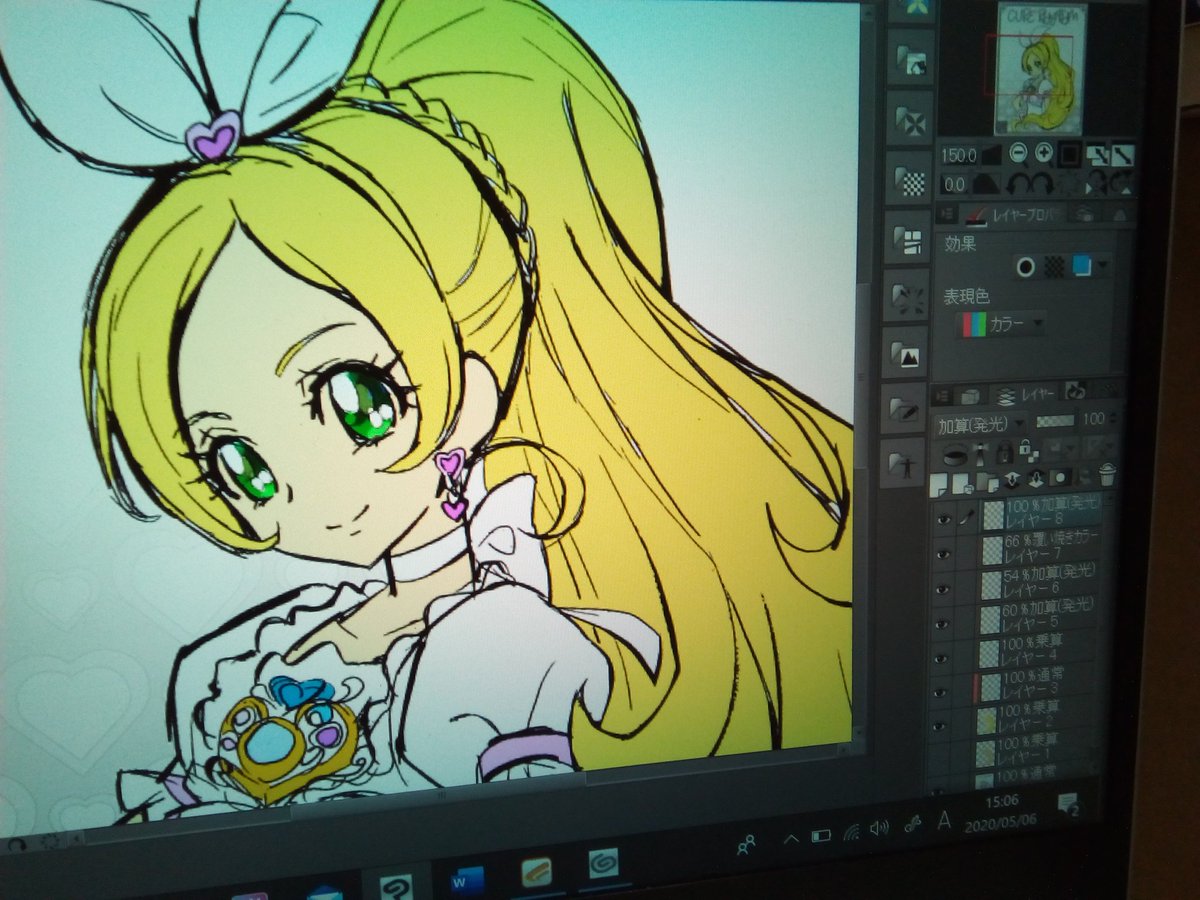
Task: Click the 0.0 rotation value field
Action: coord(954,185)
